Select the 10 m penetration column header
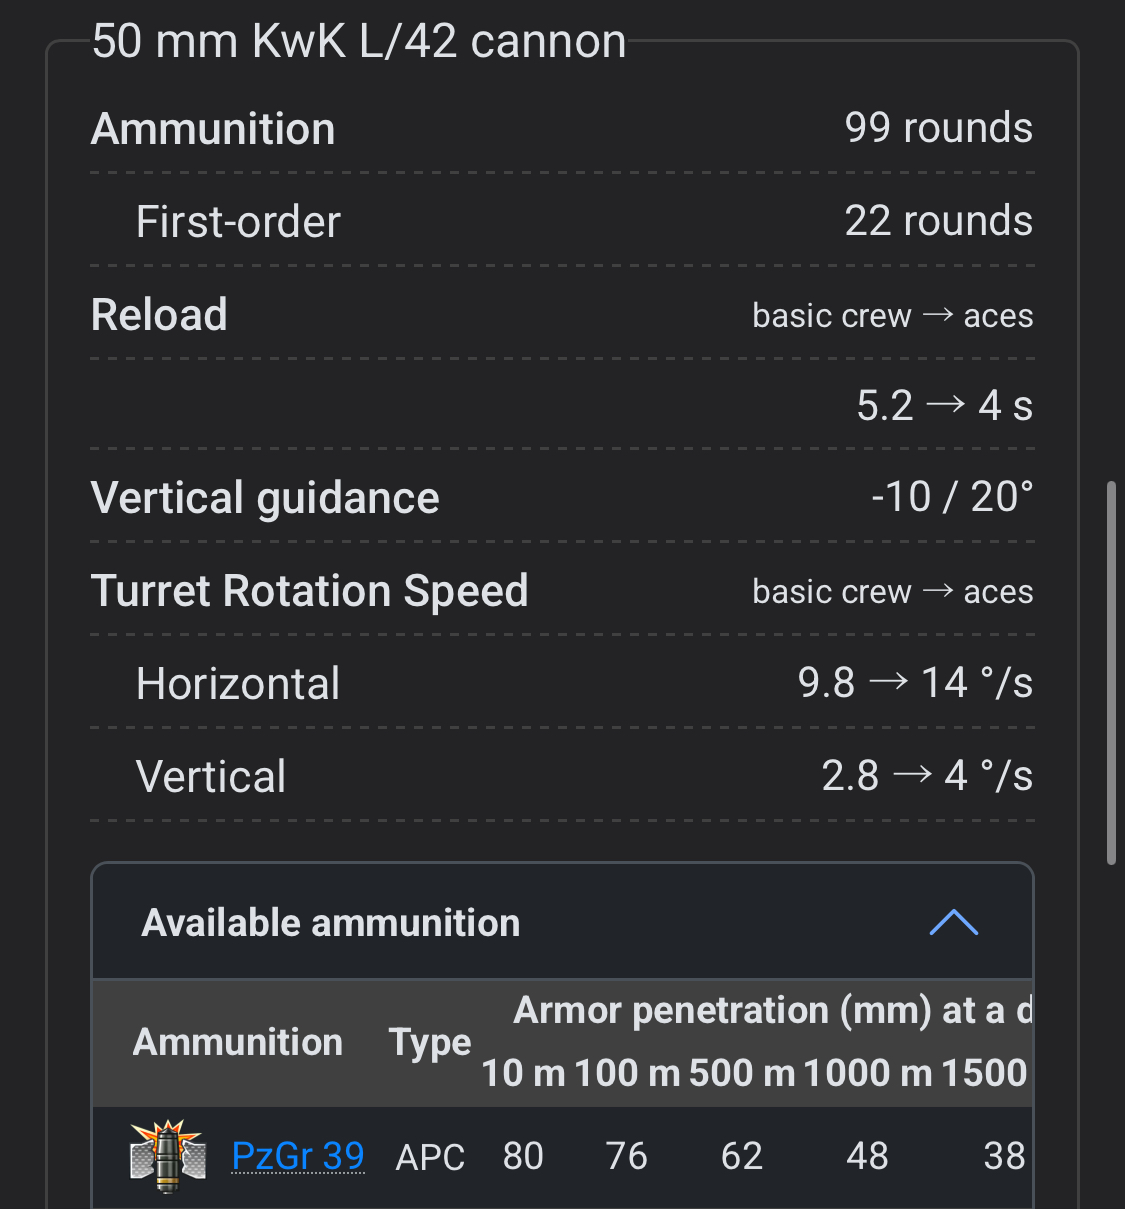The width and height of the screenshot is (1125, 1209). coord(522,1073)
